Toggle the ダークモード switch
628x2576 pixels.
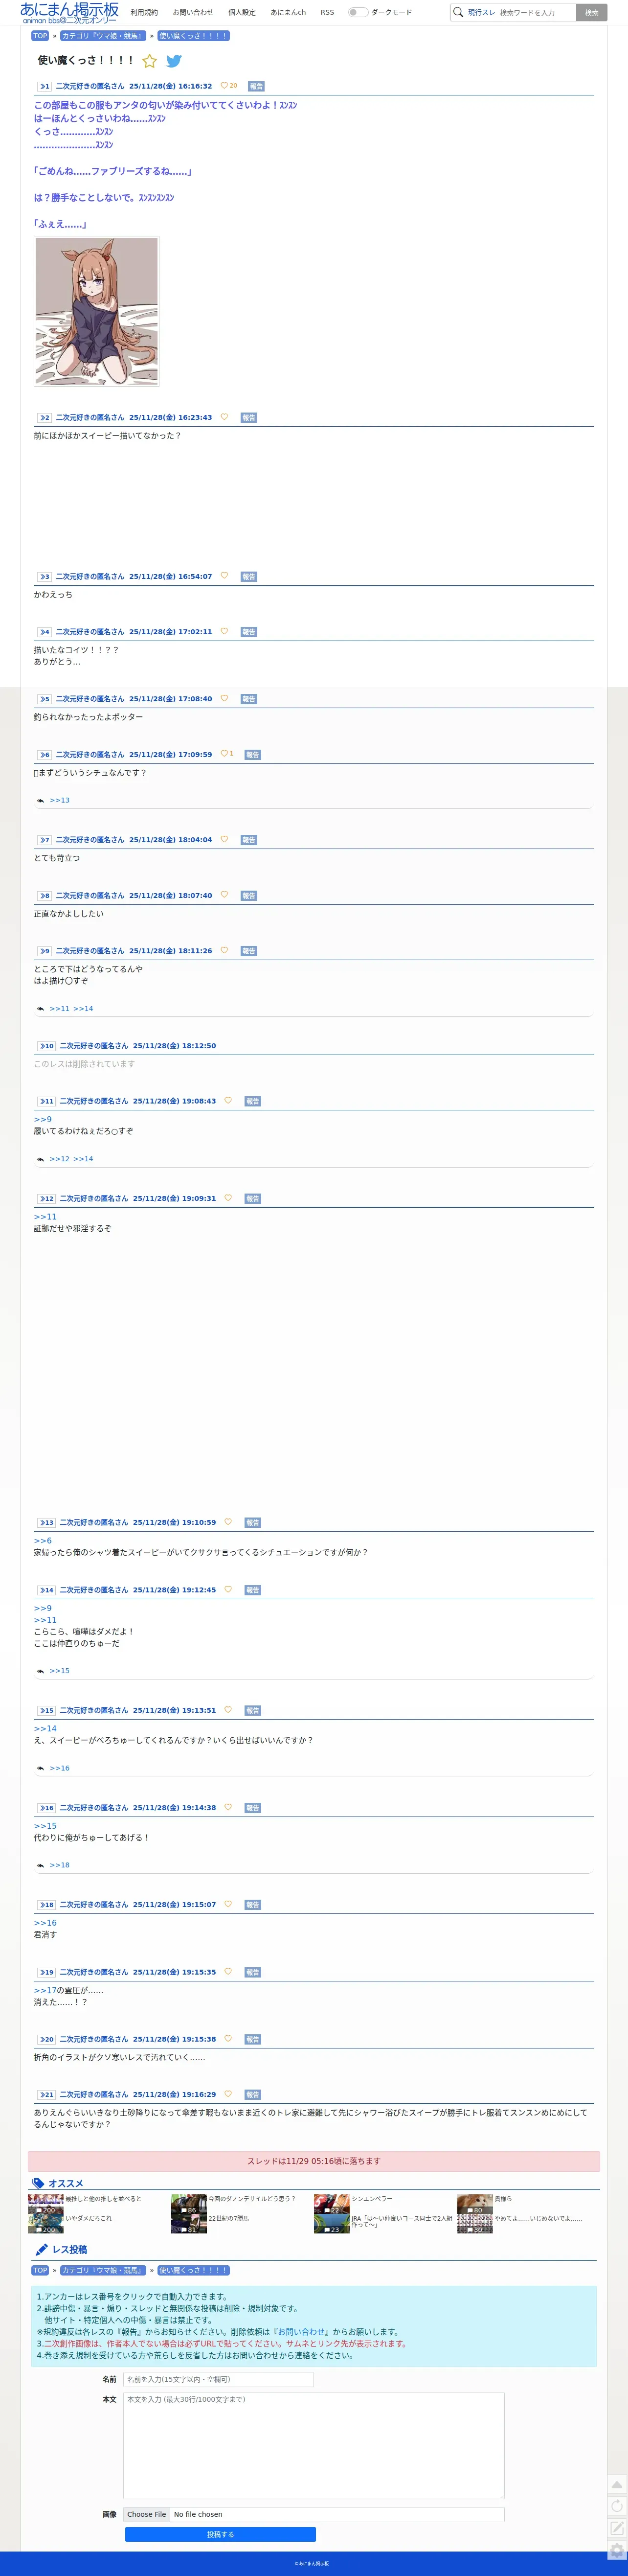tap(357, 12)
